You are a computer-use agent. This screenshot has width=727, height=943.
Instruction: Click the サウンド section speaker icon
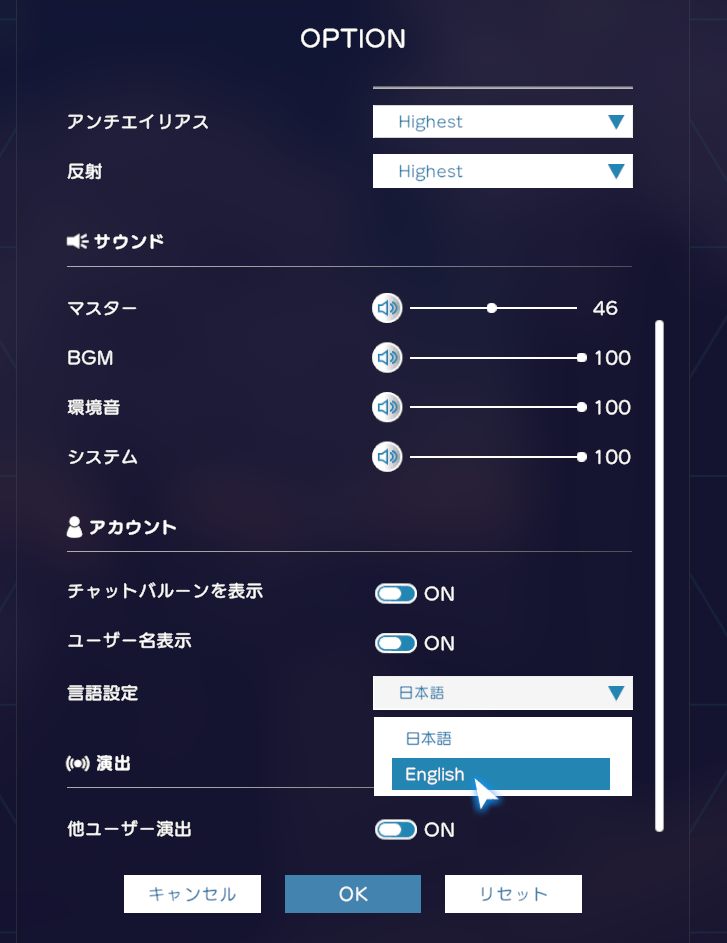(78, 241)
